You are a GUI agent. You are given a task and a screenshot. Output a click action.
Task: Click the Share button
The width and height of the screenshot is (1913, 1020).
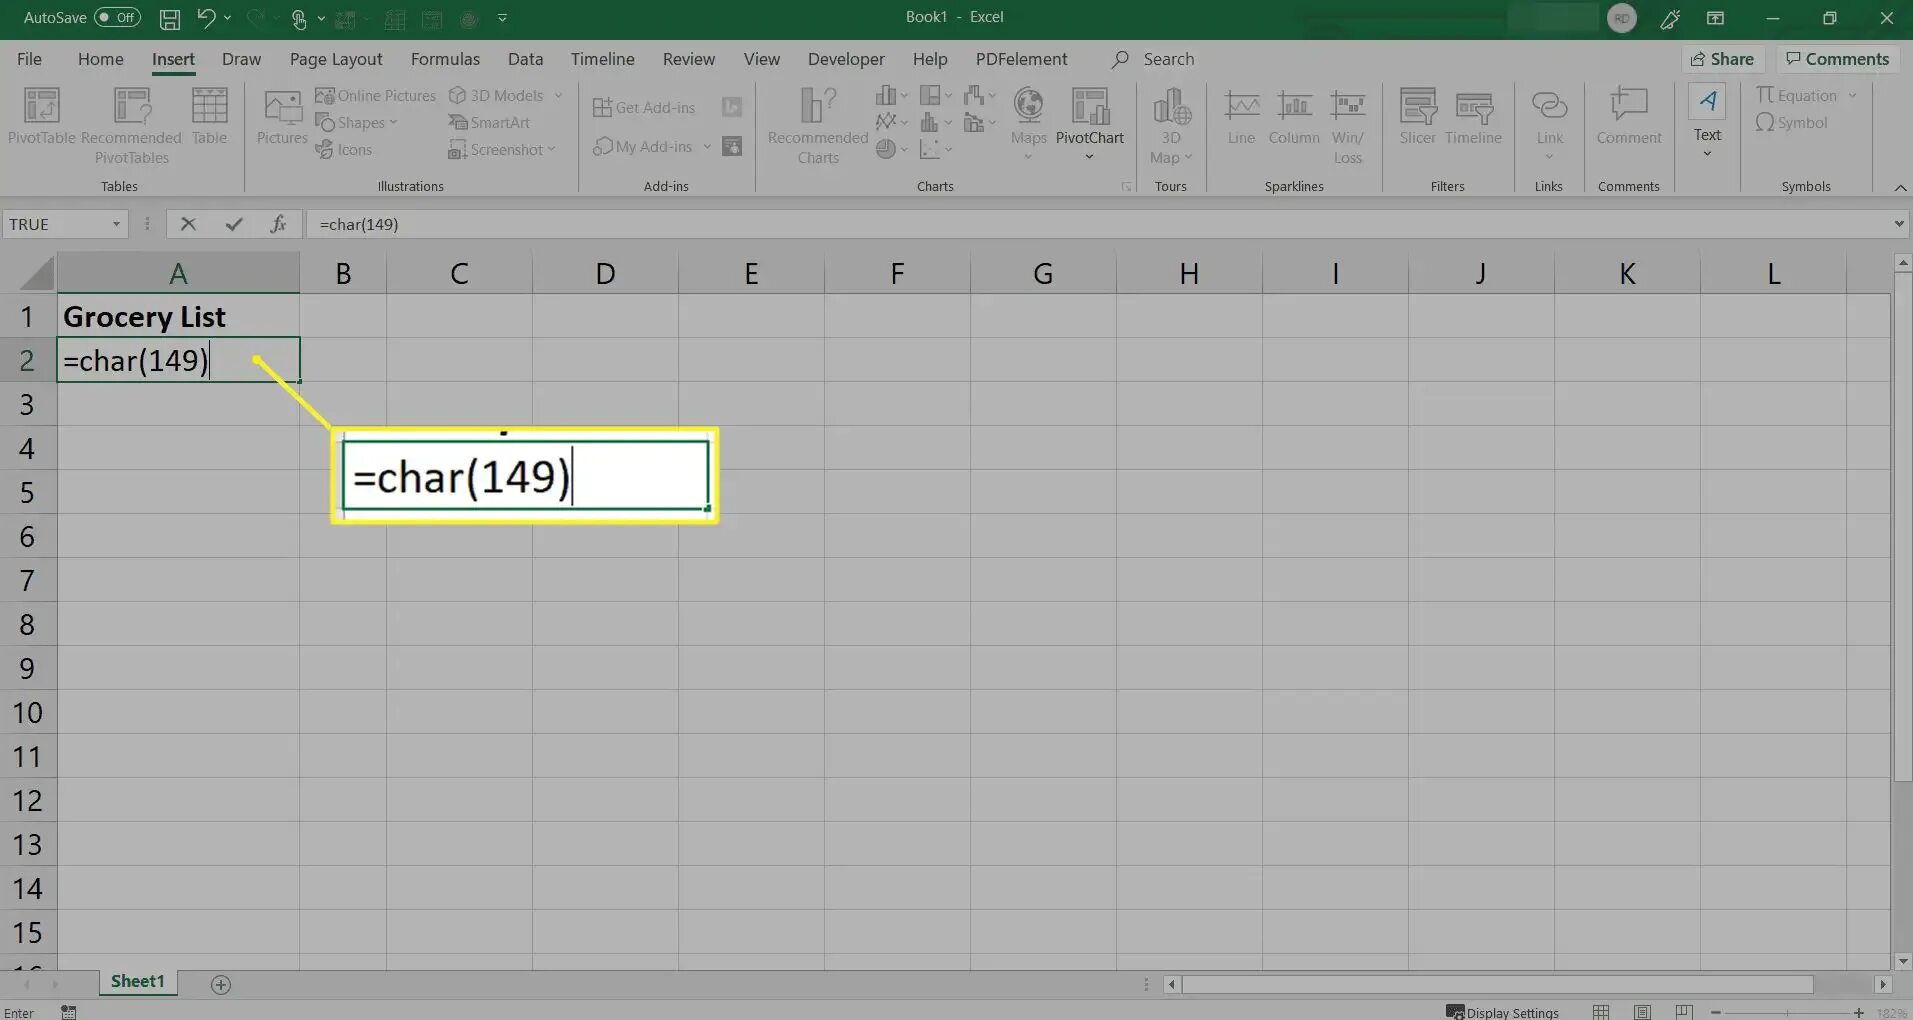click(x=1722, y=59)
